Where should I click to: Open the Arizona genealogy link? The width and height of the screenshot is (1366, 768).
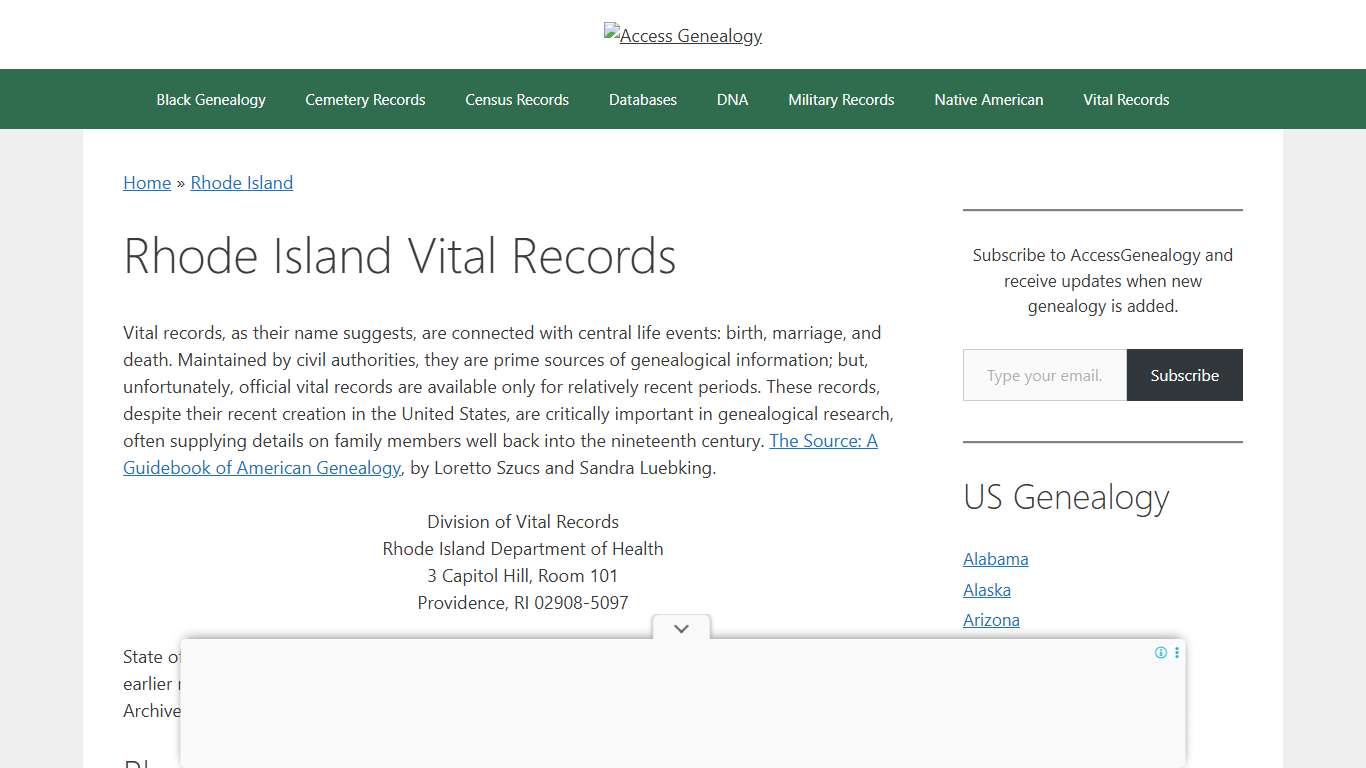tap(991, 620)
